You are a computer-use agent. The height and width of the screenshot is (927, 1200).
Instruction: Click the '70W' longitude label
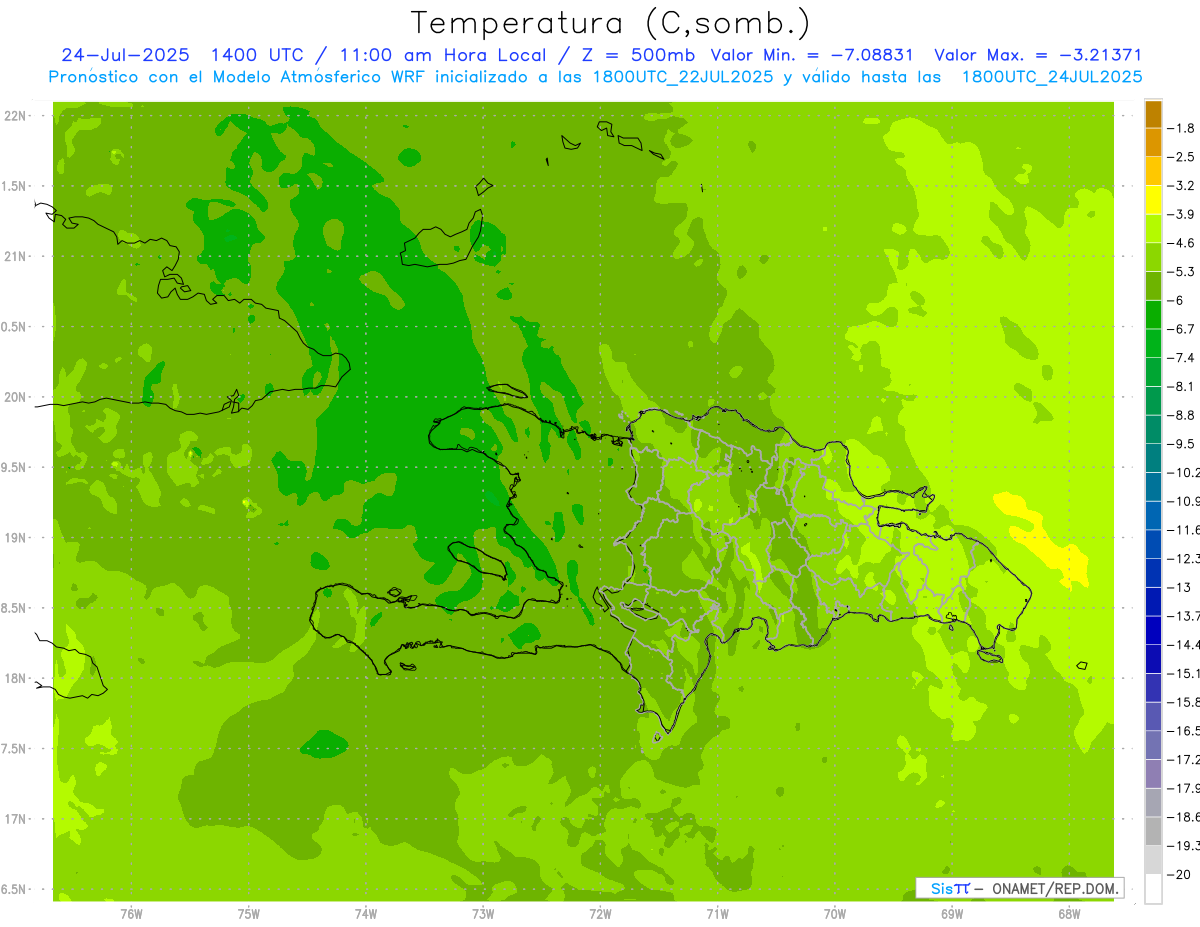835,913
